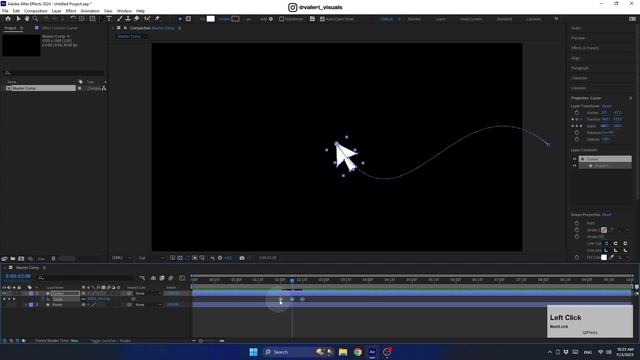Delete selected item with Project panel trash icon
The width and height of the screenshot is (640, 360).
(x=53, y=258)
